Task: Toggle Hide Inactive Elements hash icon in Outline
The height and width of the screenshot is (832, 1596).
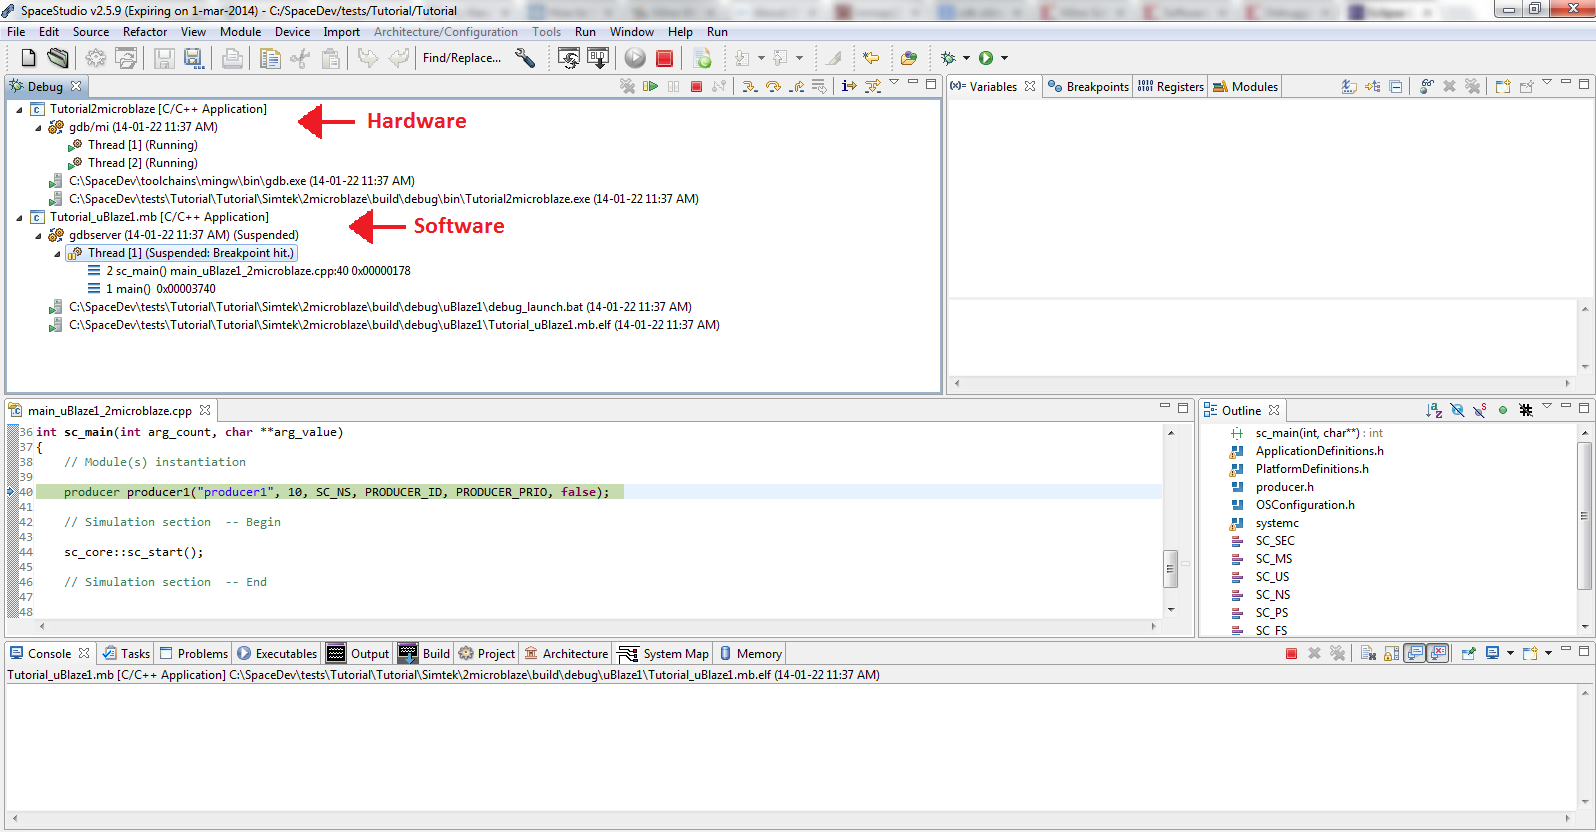Action: (1526, 410)
